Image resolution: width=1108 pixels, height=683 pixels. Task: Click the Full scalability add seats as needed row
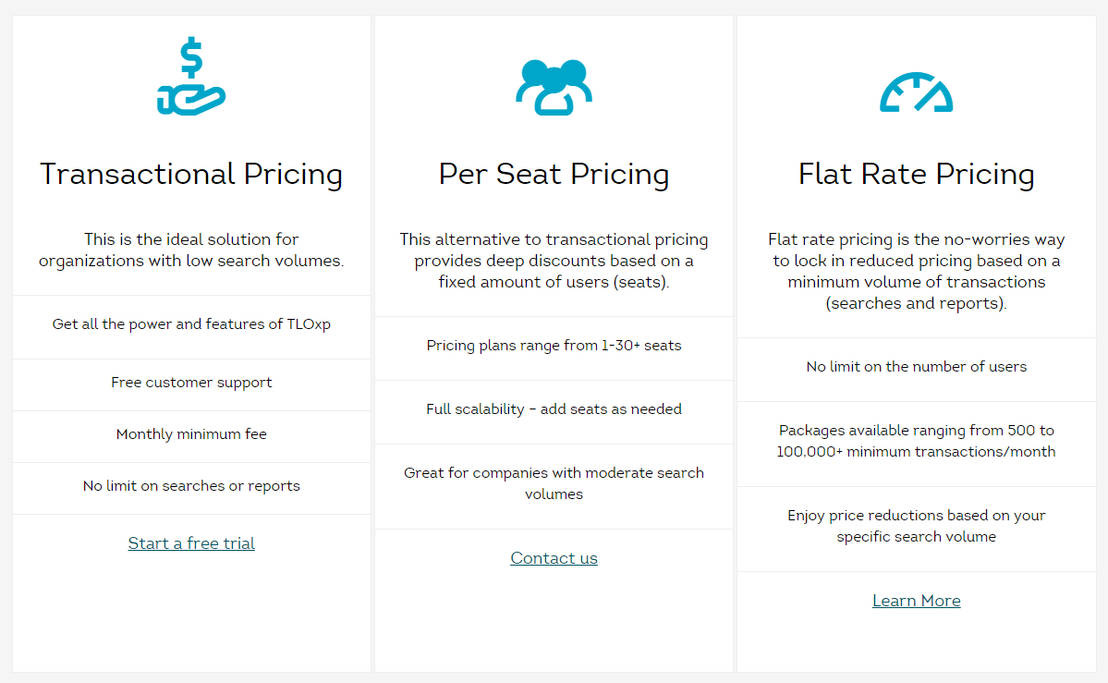click(x=554, y=409)
